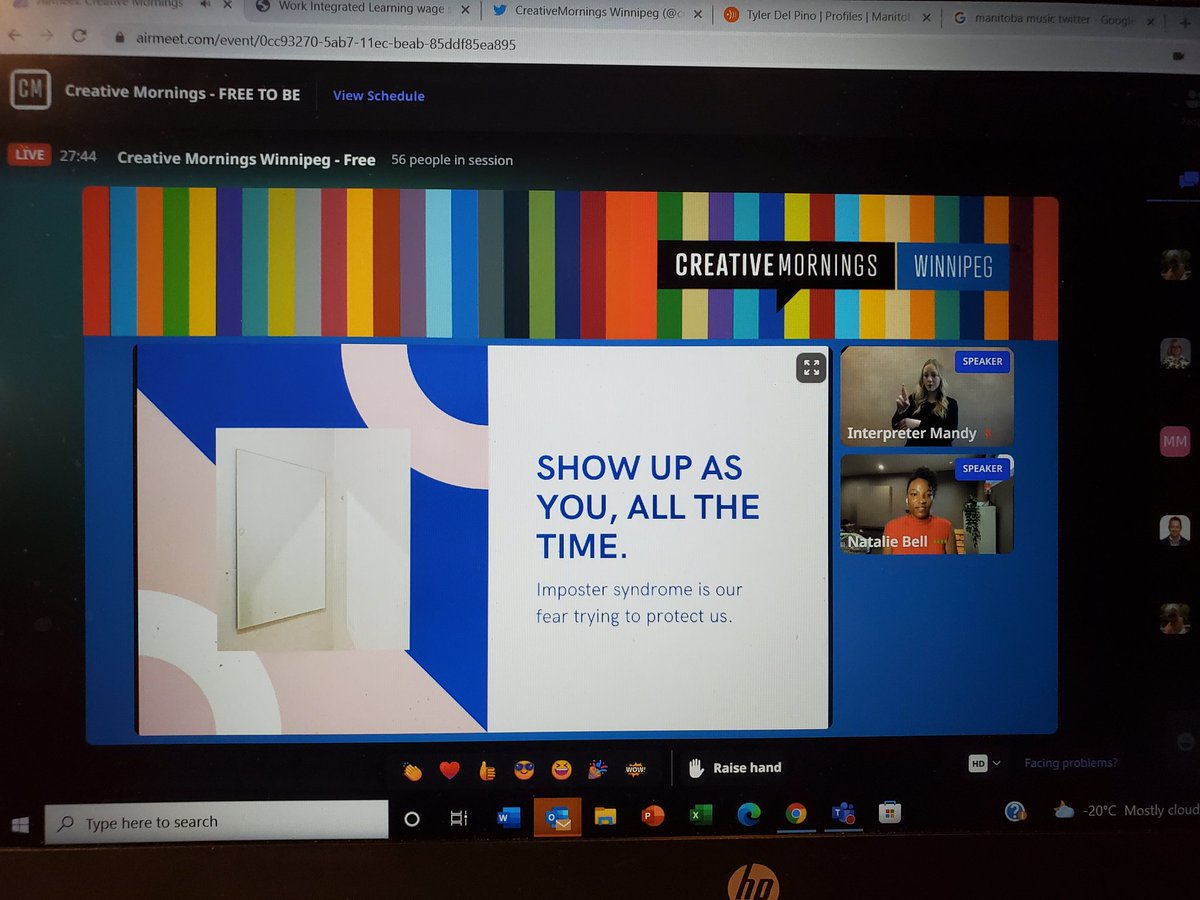
Task: Open PowerPoint from the taskbar
Action: (653, 815)
